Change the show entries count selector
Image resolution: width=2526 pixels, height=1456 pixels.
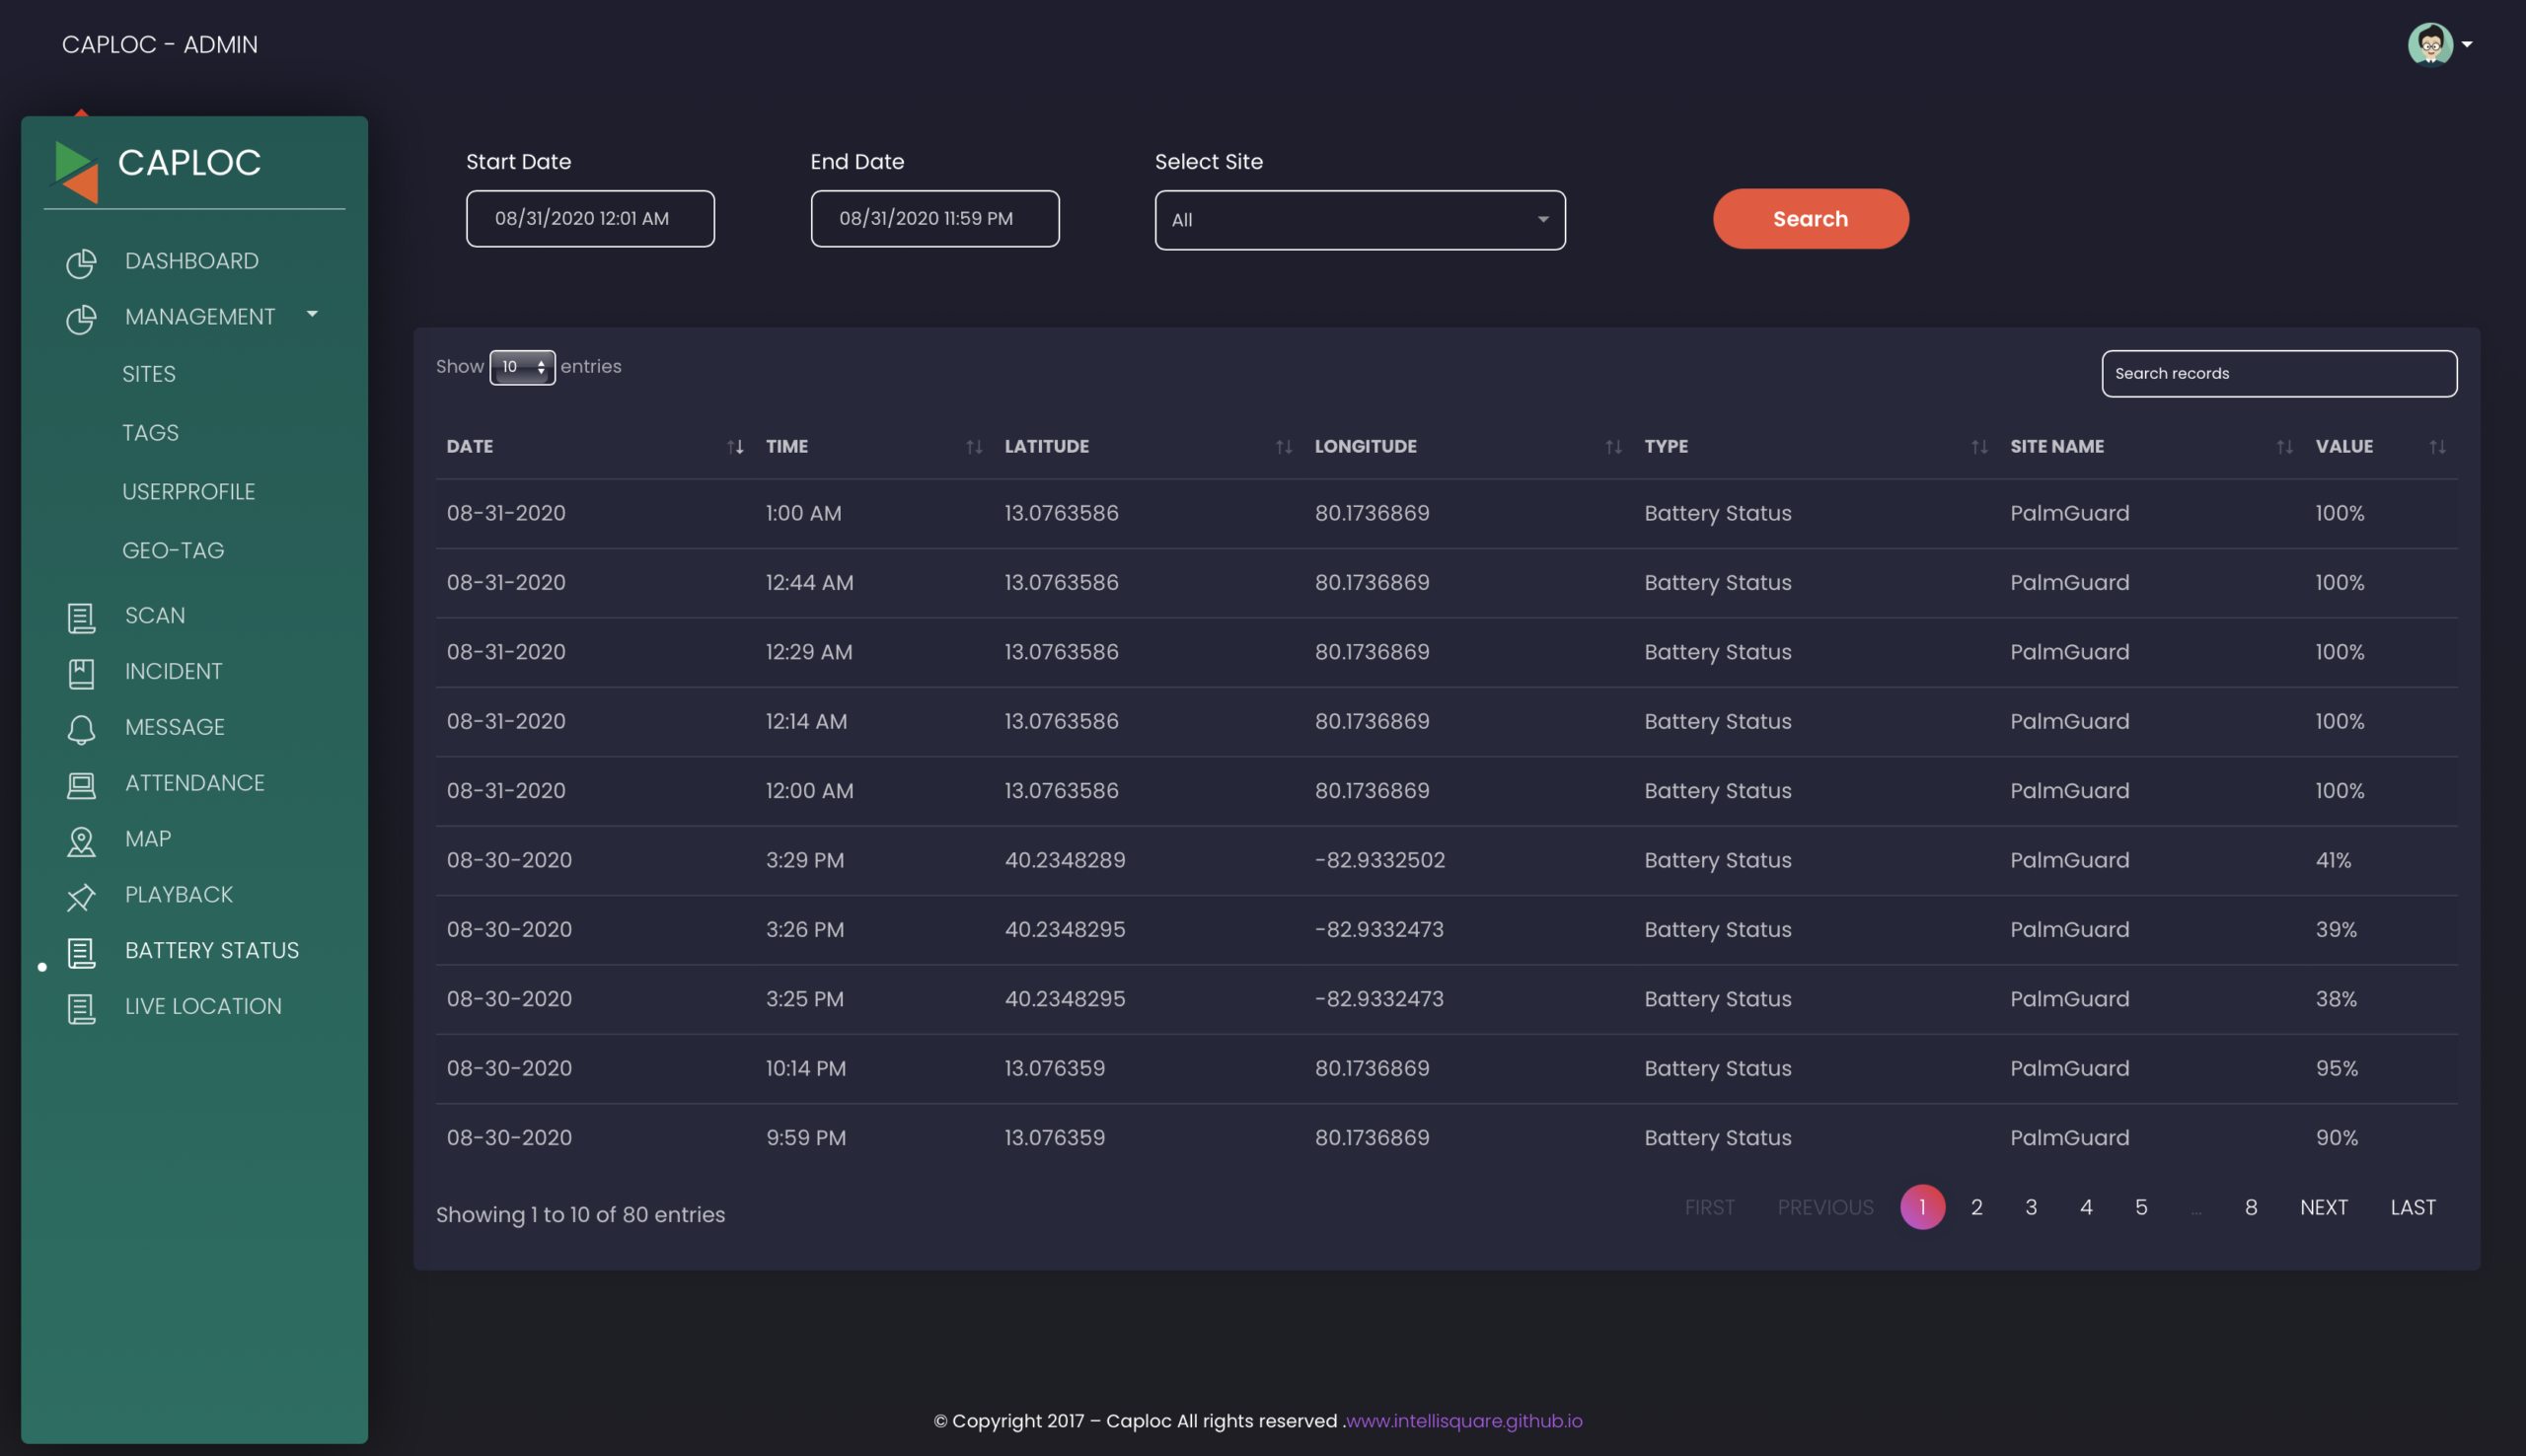click(522, 367)
